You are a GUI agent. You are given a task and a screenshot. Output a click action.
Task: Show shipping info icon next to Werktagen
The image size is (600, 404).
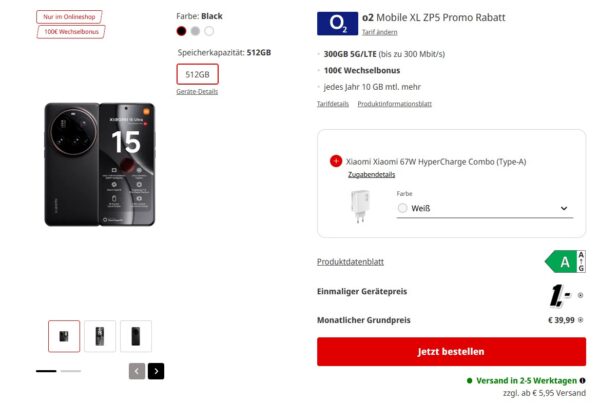(x=582, y=381)
